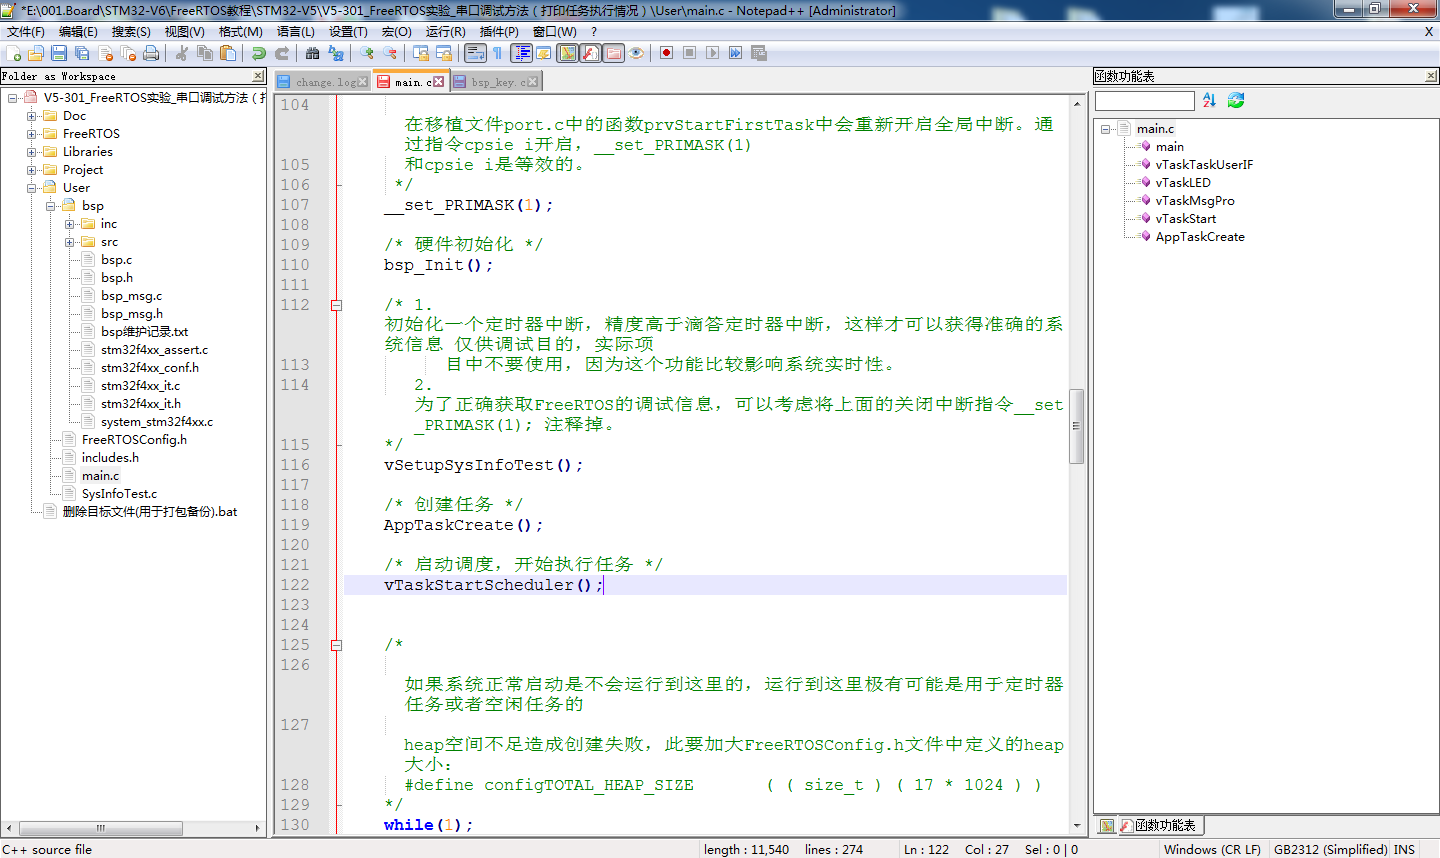Toggle Word Wrap toolbar icon

[475, 53]
